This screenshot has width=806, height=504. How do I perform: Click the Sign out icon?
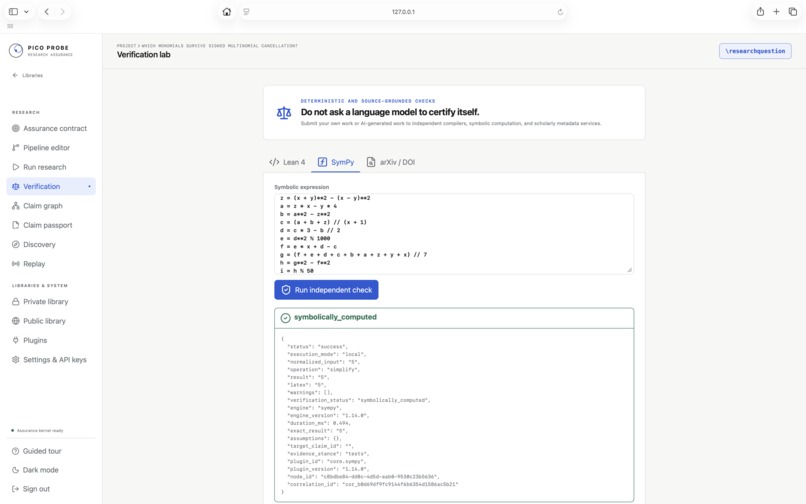click(15, 489)
